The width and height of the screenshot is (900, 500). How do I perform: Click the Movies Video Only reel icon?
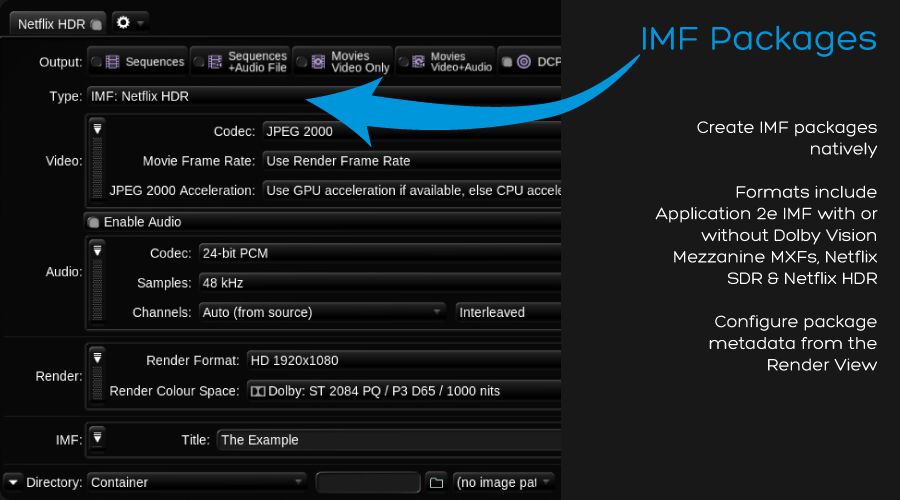[318, 62]
